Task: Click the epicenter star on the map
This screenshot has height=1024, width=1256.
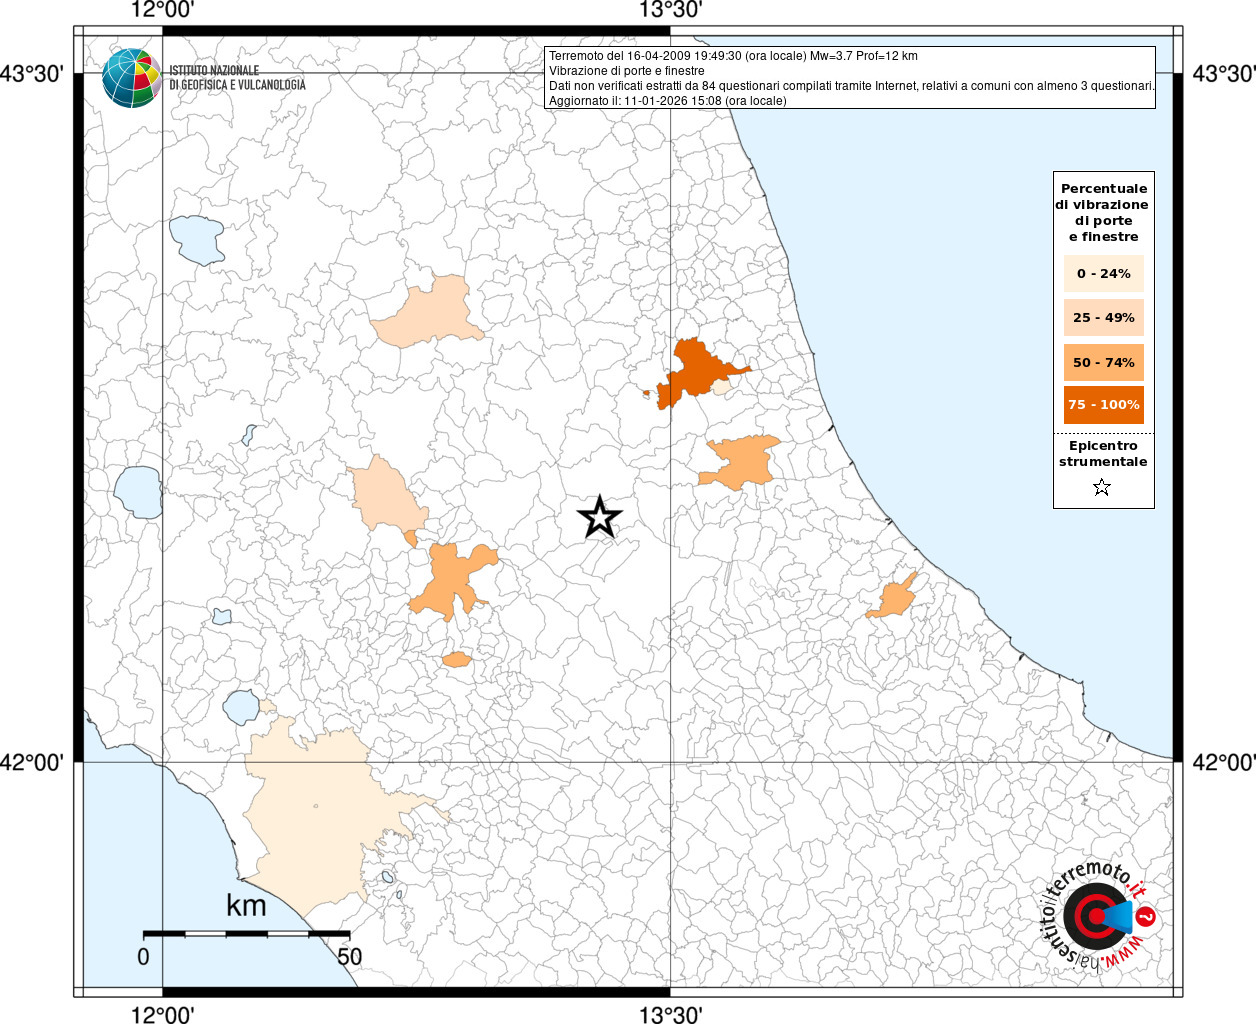Action: click(600, 518)
